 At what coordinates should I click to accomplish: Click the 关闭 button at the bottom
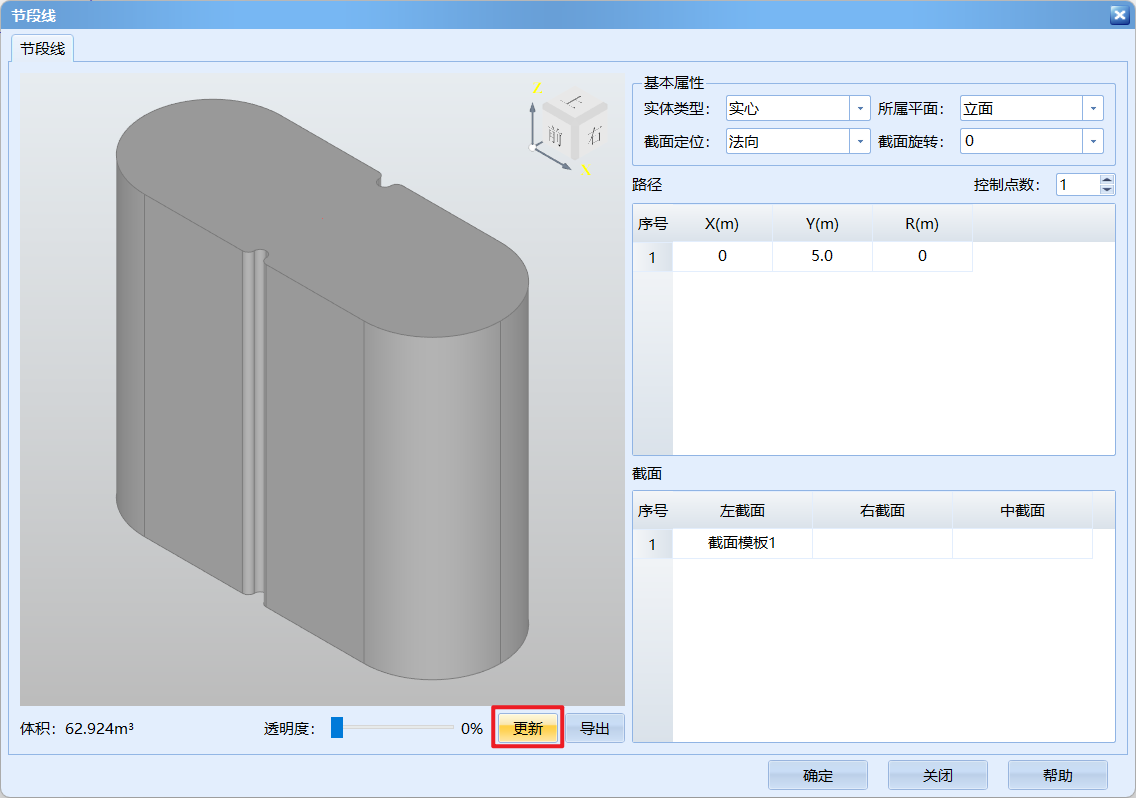point(938,775)
